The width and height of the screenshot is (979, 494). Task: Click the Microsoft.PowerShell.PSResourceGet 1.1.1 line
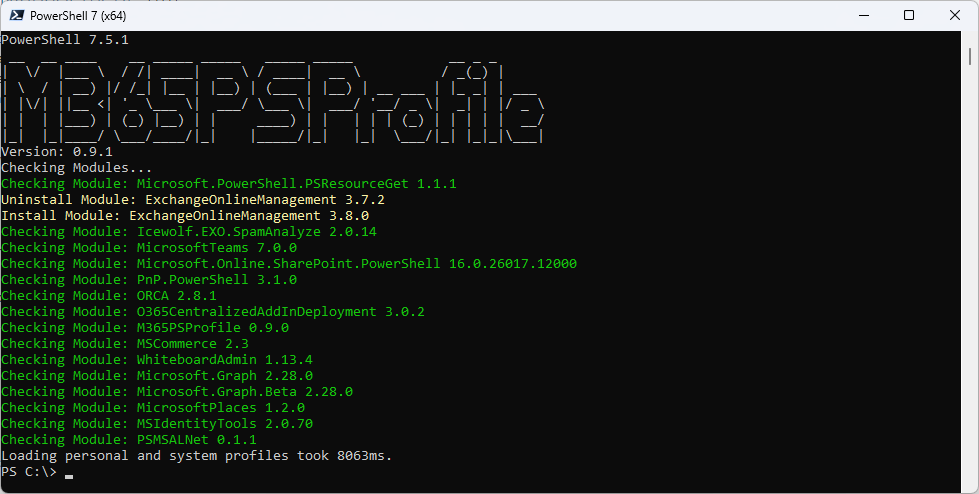(x=229, y=184)
